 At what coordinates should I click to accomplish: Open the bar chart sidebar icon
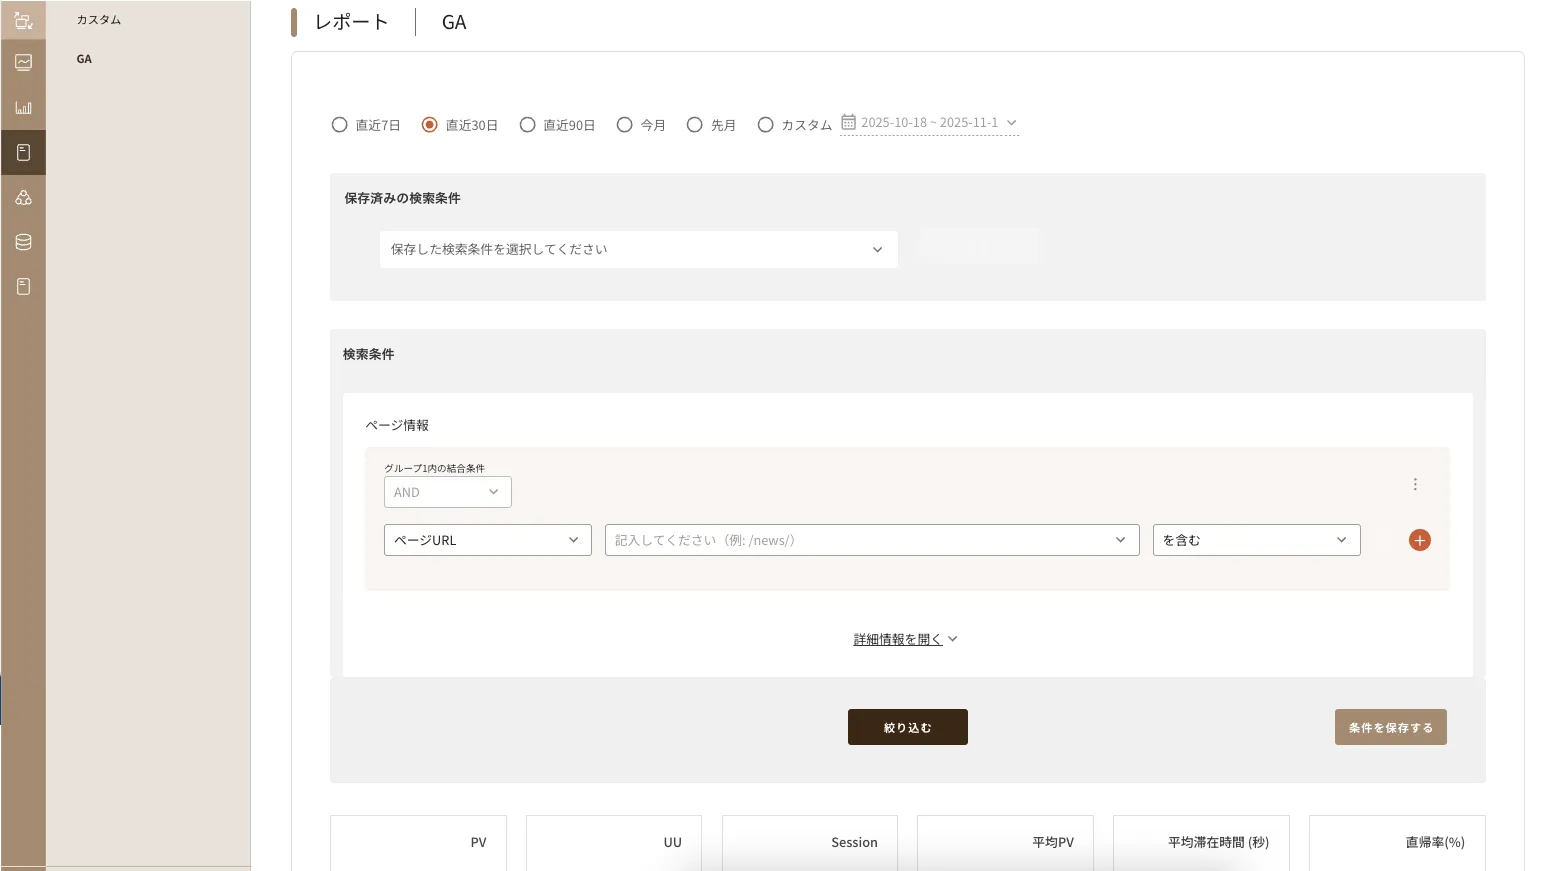coord(23,108)
